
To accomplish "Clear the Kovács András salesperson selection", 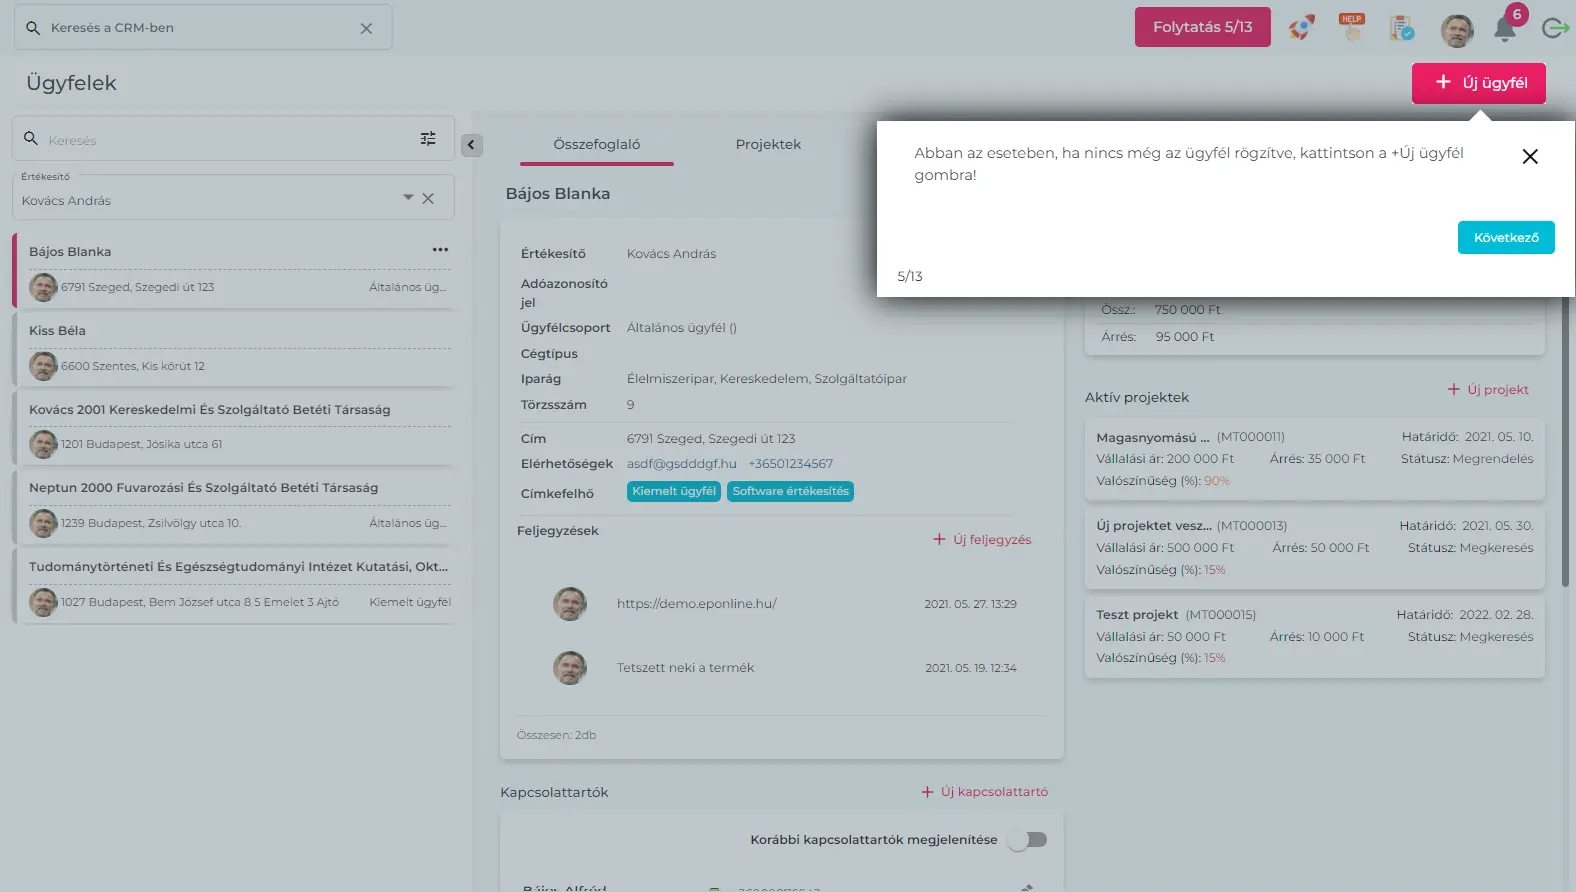I will (x=428, y=199).
